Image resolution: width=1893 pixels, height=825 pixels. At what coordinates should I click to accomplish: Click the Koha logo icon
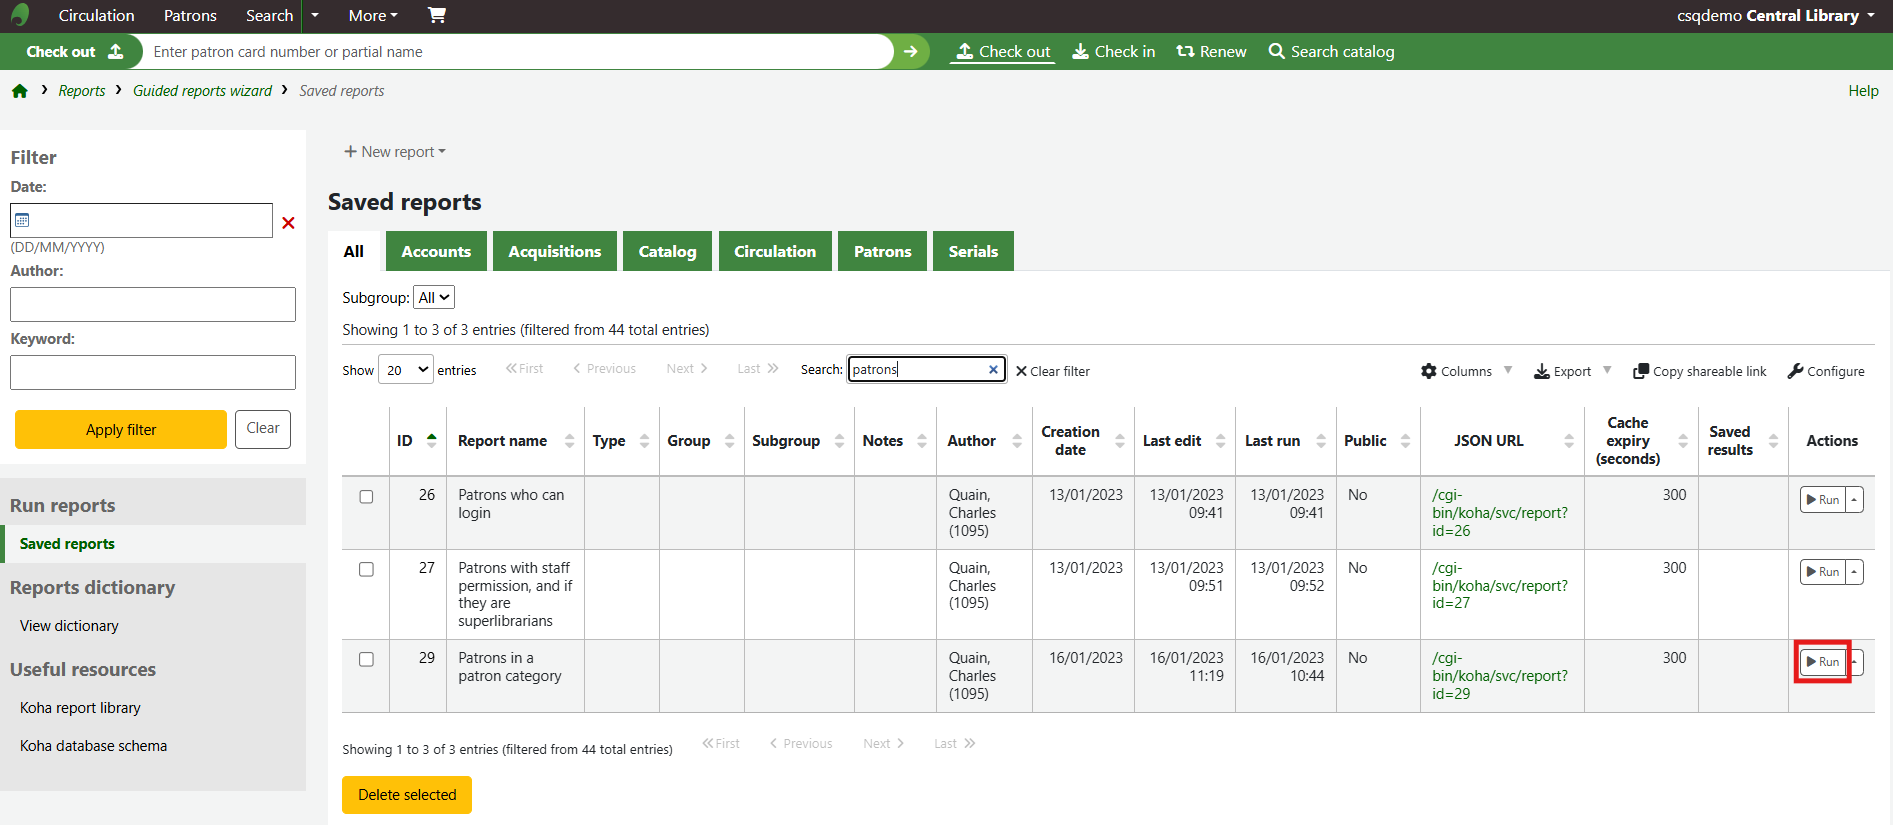[20, 15]
